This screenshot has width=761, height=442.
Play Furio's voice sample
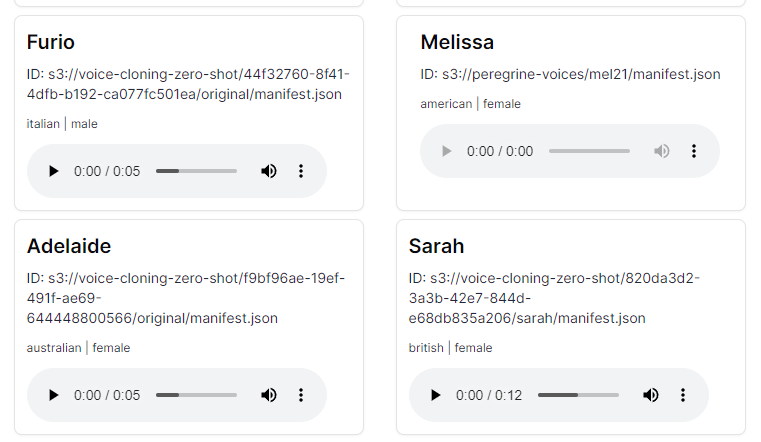pyautogui.click(x=53, y=171)
